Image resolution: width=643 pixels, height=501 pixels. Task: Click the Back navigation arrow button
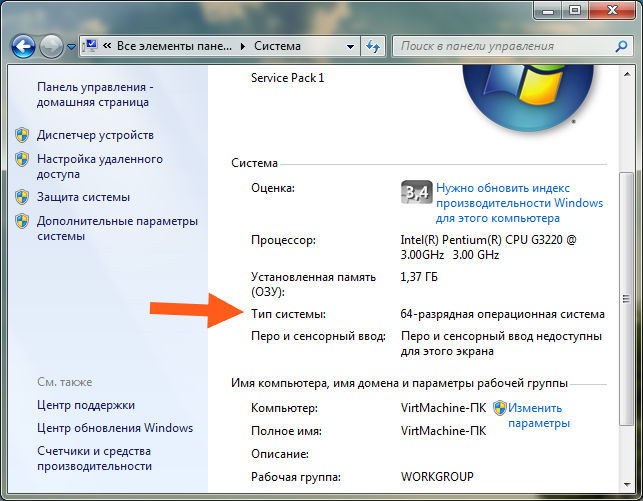(x=23, y=46)
